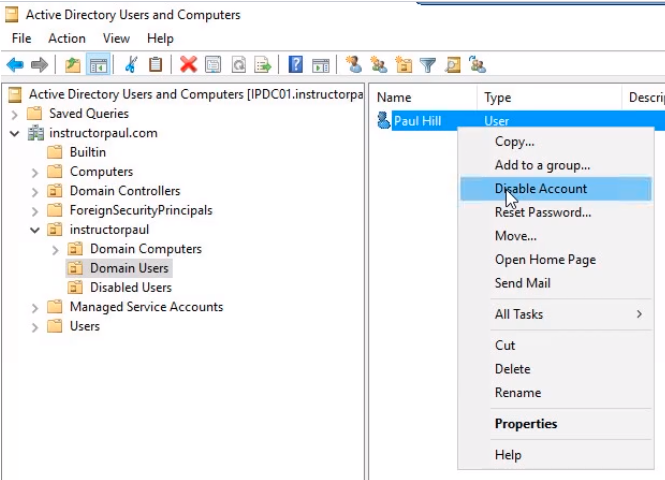This screenshot has width=665, height=480.
Task: Expand the Domain Computers OU
Action: (x=55, y=249)
